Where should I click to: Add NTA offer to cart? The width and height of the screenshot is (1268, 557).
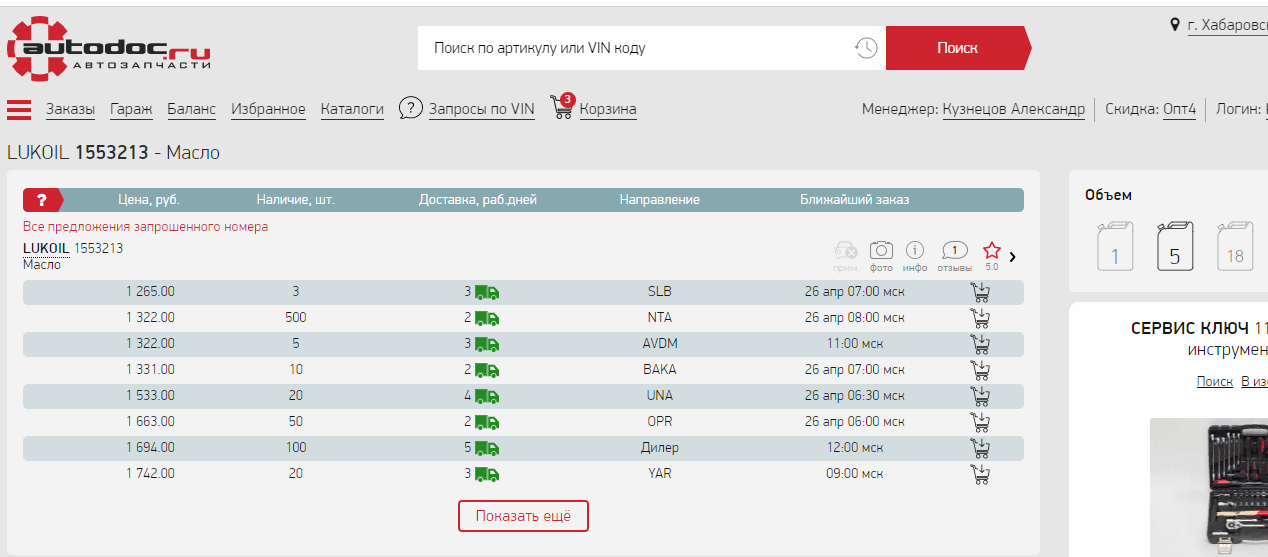click(x=980, y=318)
